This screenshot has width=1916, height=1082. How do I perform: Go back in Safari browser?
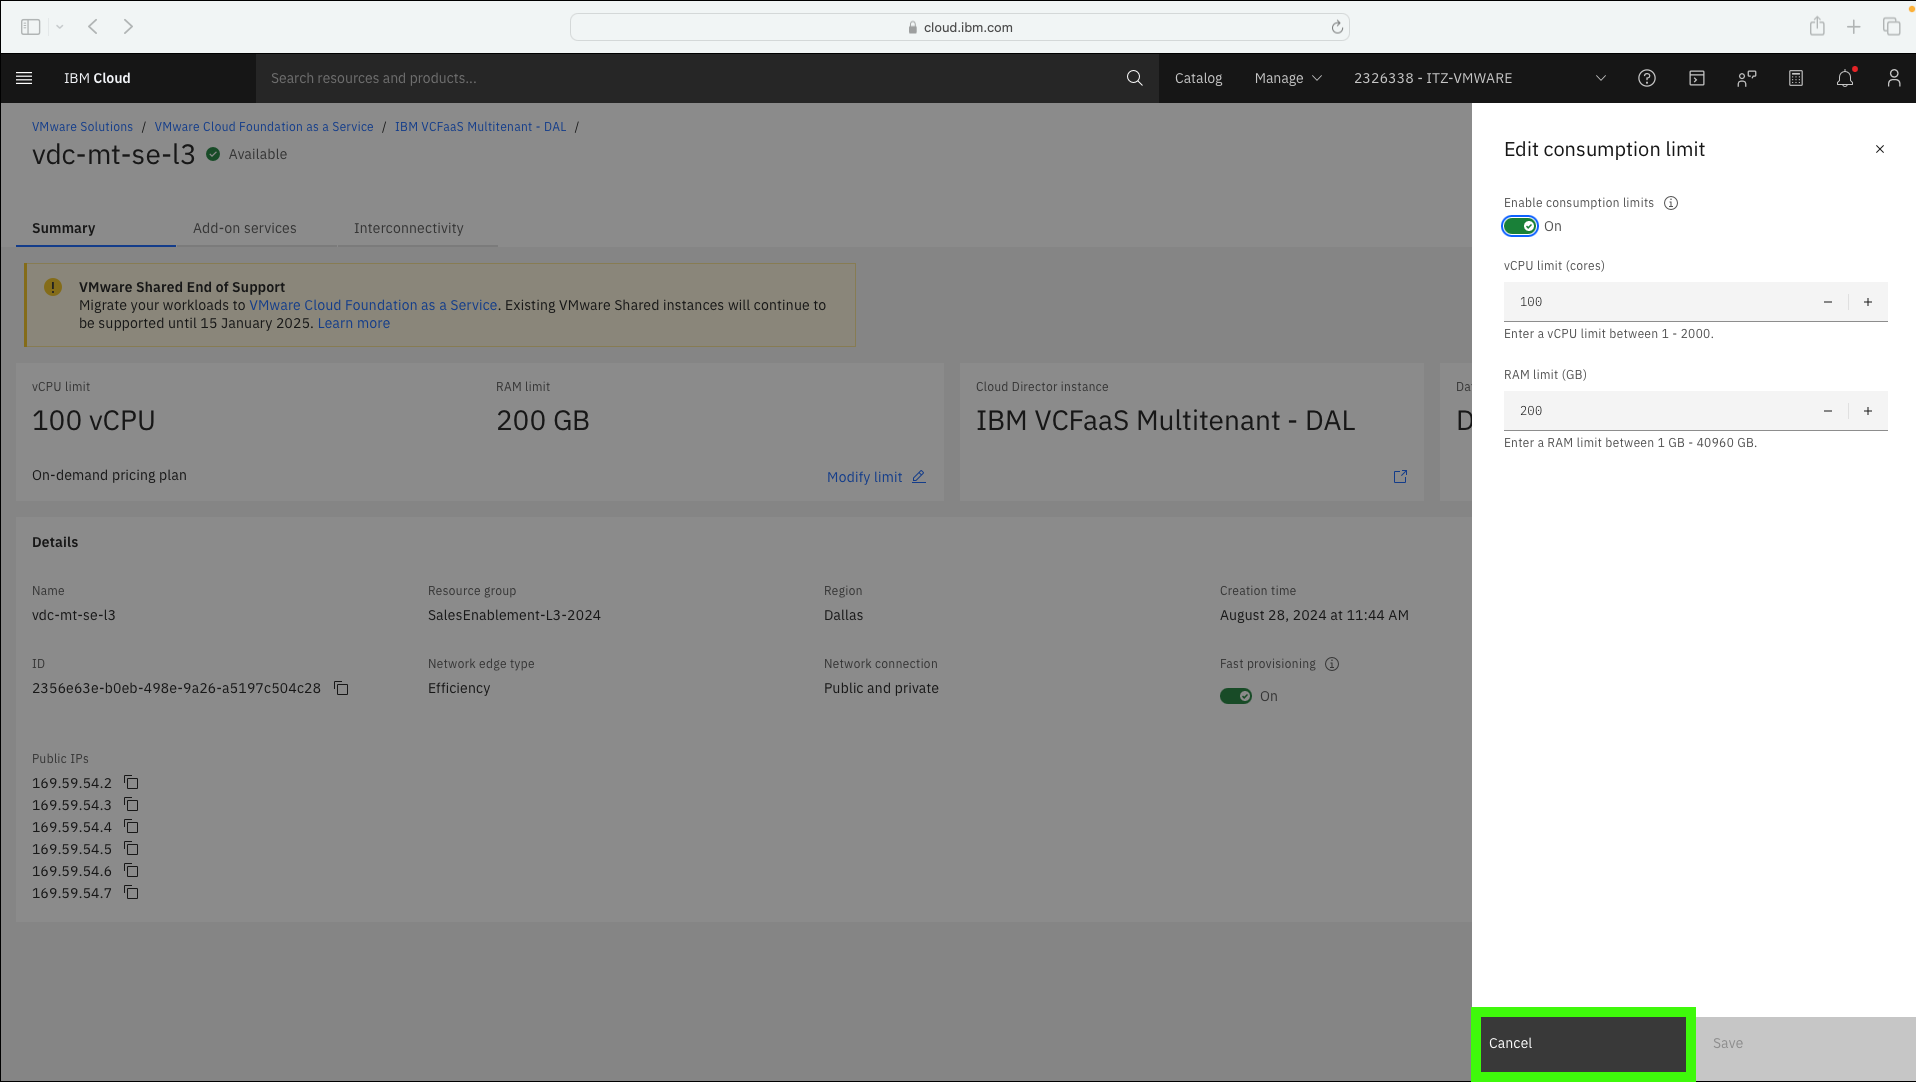click(92, 27)
